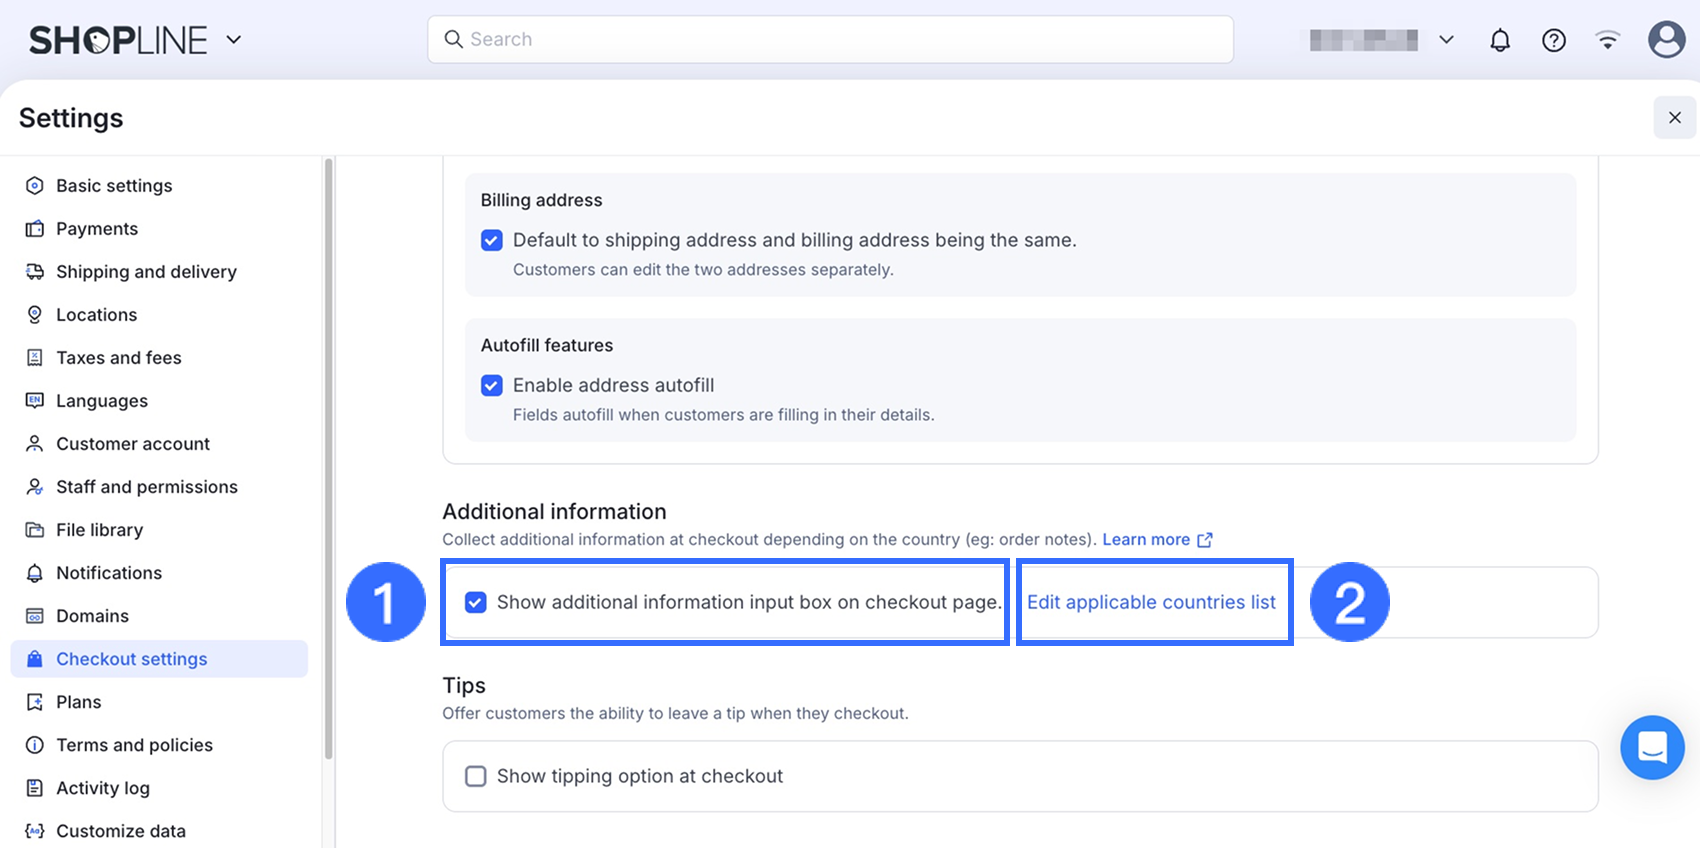Click the 'Additional information' heading
This screenshot has width=1700, height=848.
554,512
